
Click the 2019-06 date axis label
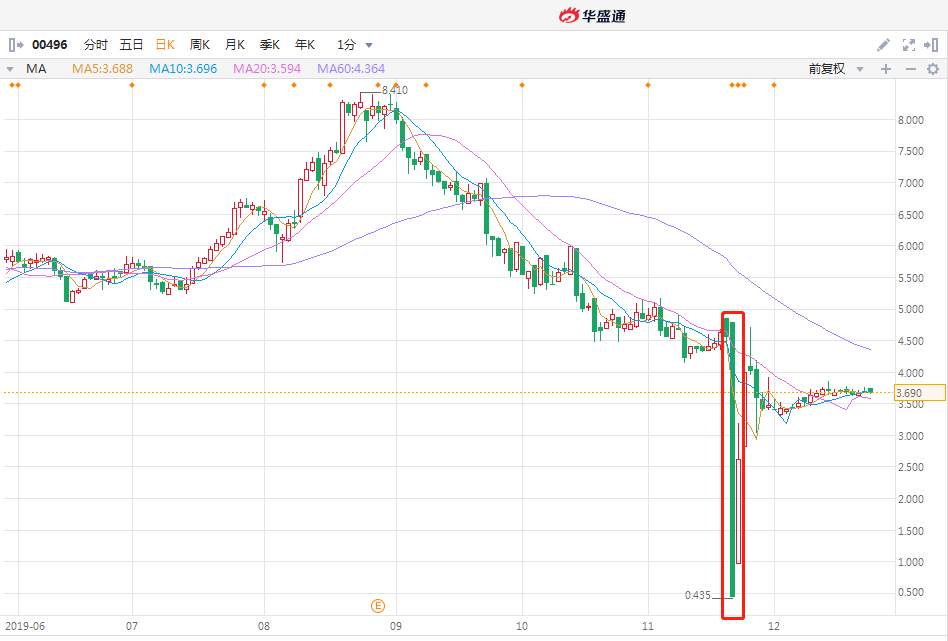(x=25, y=626)
